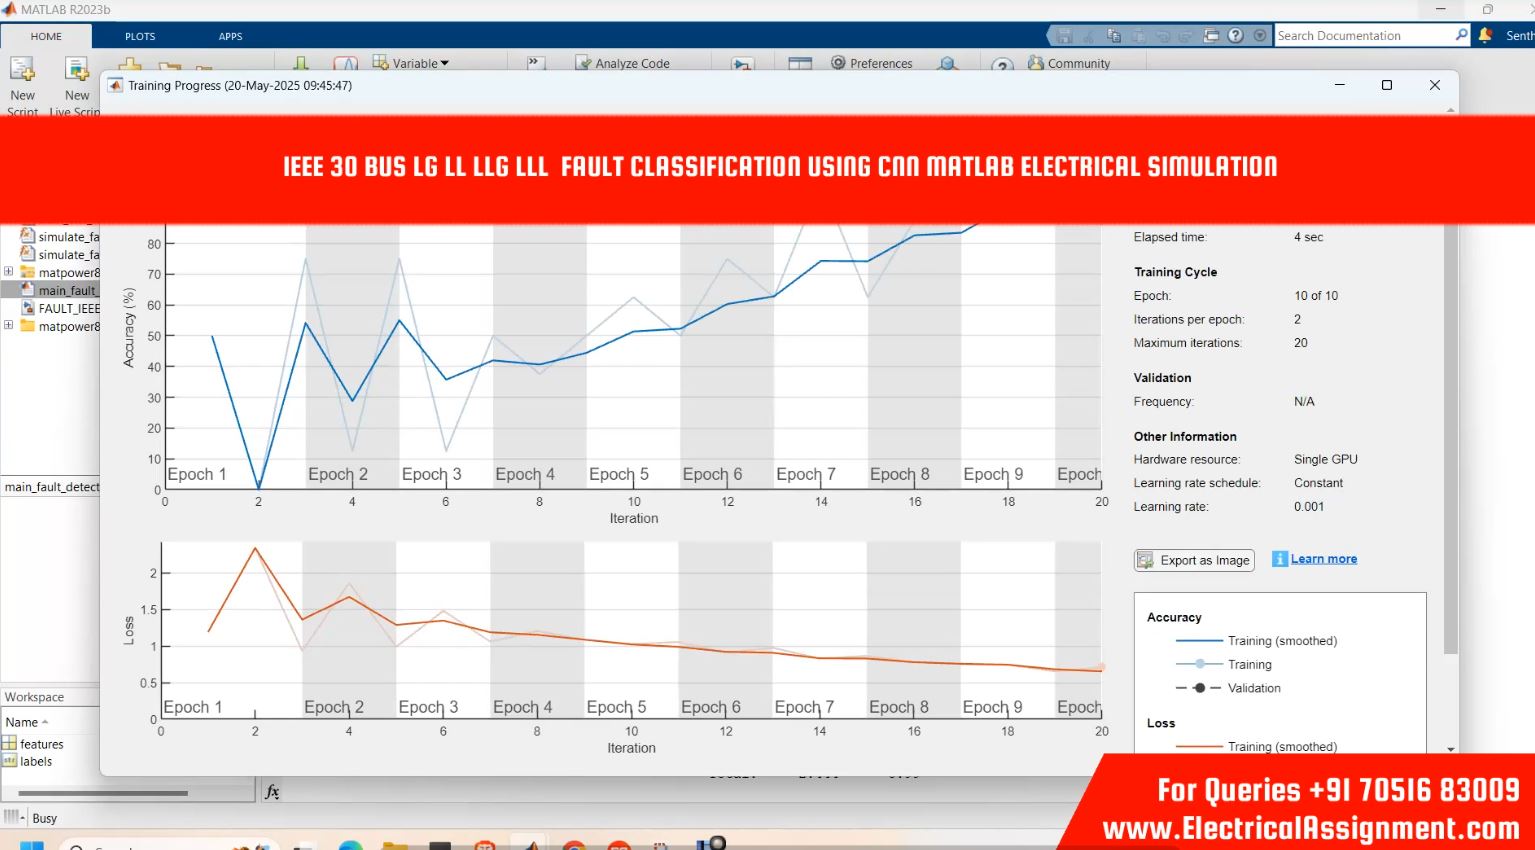Screen dimensions: 1535x850
Task: Open the Community link in toolstrip
Action: tap(1069, 63)
